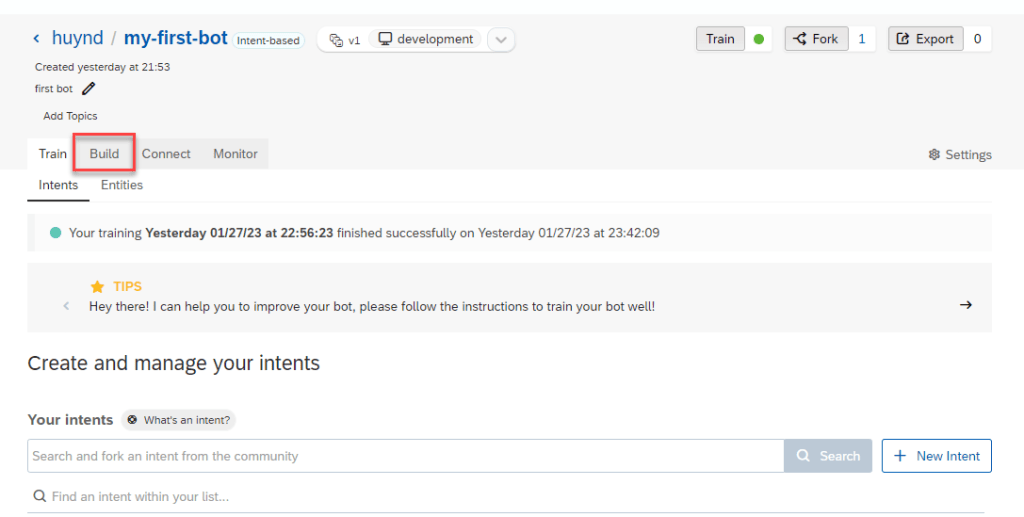The image size is (1024, 517).
Task: Click the Settings gear icon
Action: (934, 155)
